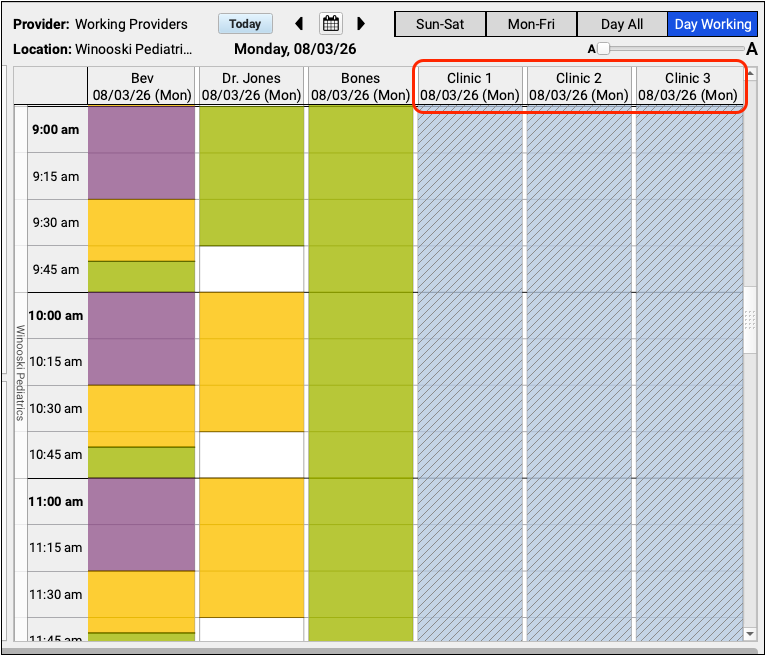
Task: Select the Clinic 3 column header
Action: pyautogui.click(x=688, y=86)
